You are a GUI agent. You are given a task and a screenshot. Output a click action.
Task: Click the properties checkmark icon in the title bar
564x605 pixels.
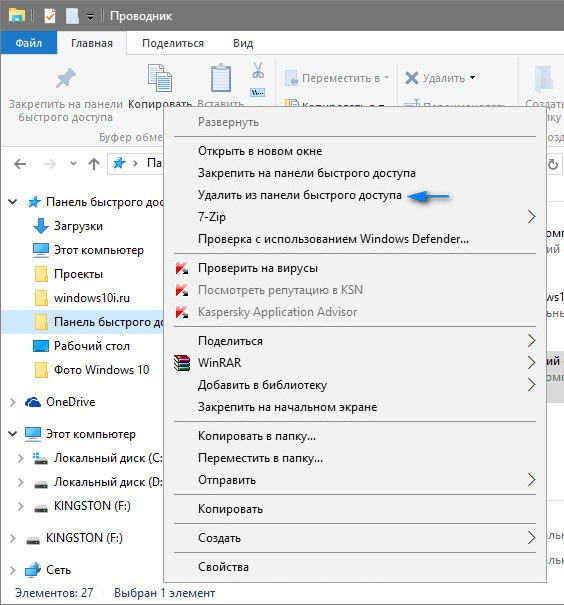click(x=50, y=16)
